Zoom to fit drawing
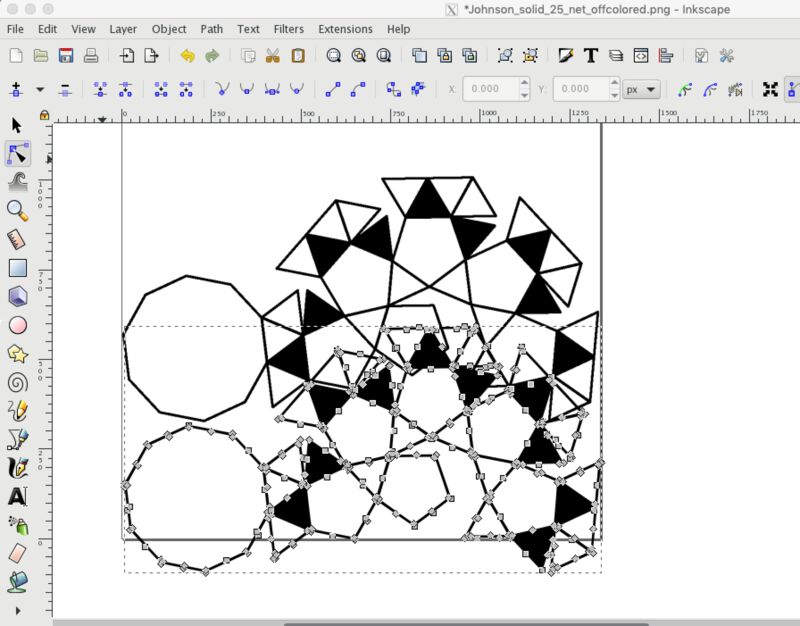The width and height of the screenshot is (800, 626). pos(359,56)
